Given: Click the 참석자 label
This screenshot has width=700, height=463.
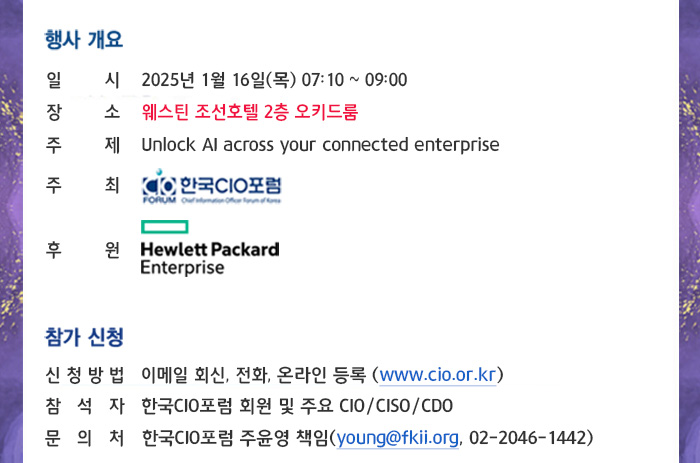Looking at the screenshot, I should (84, 406).
